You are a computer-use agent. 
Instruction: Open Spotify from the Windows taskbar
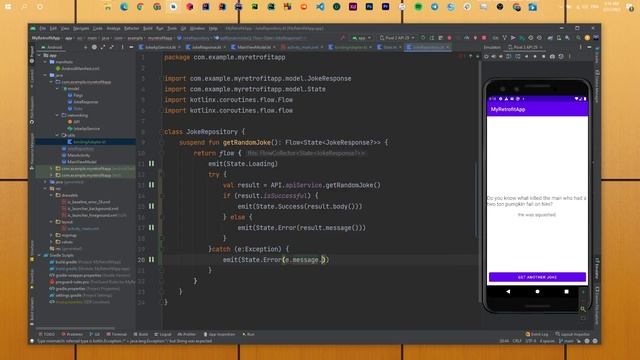tap(418, 7)
